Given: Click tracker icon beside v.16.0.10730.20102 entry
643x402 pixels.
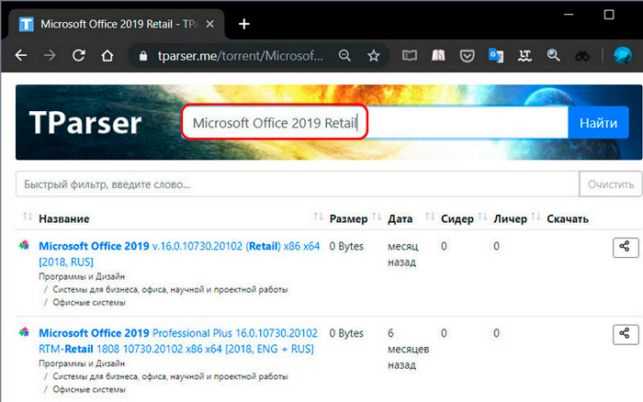Looking at the screenshot, I should click(x=24, y=245).
